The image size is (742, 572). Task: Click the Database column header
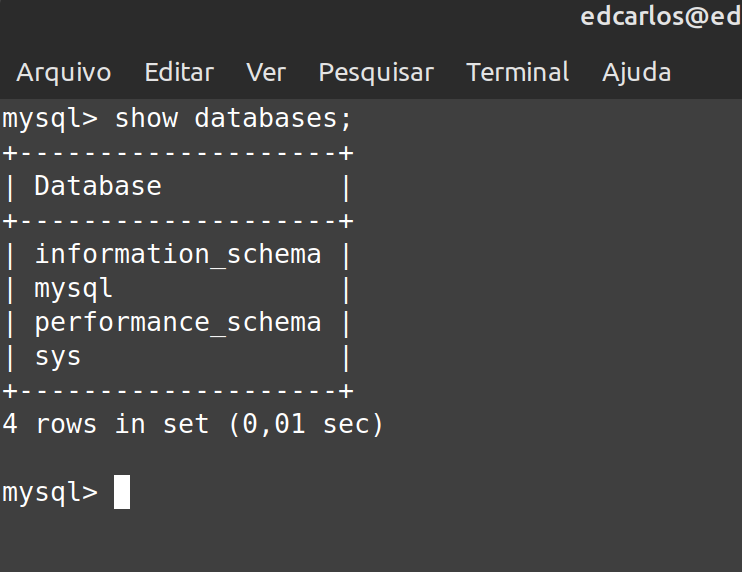pos(98,186)
